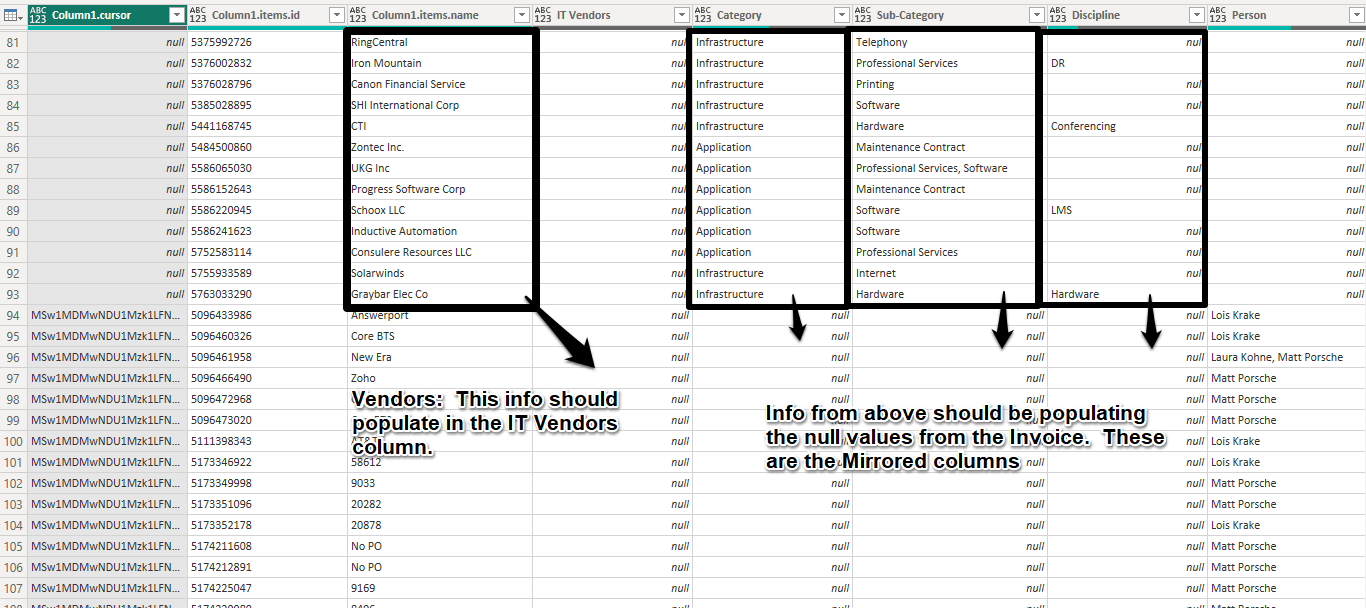This screenshot has width=1366, height=608.
Task: Expand the Column1.items.name filter dropdown
Action: [x=522, y=14]
